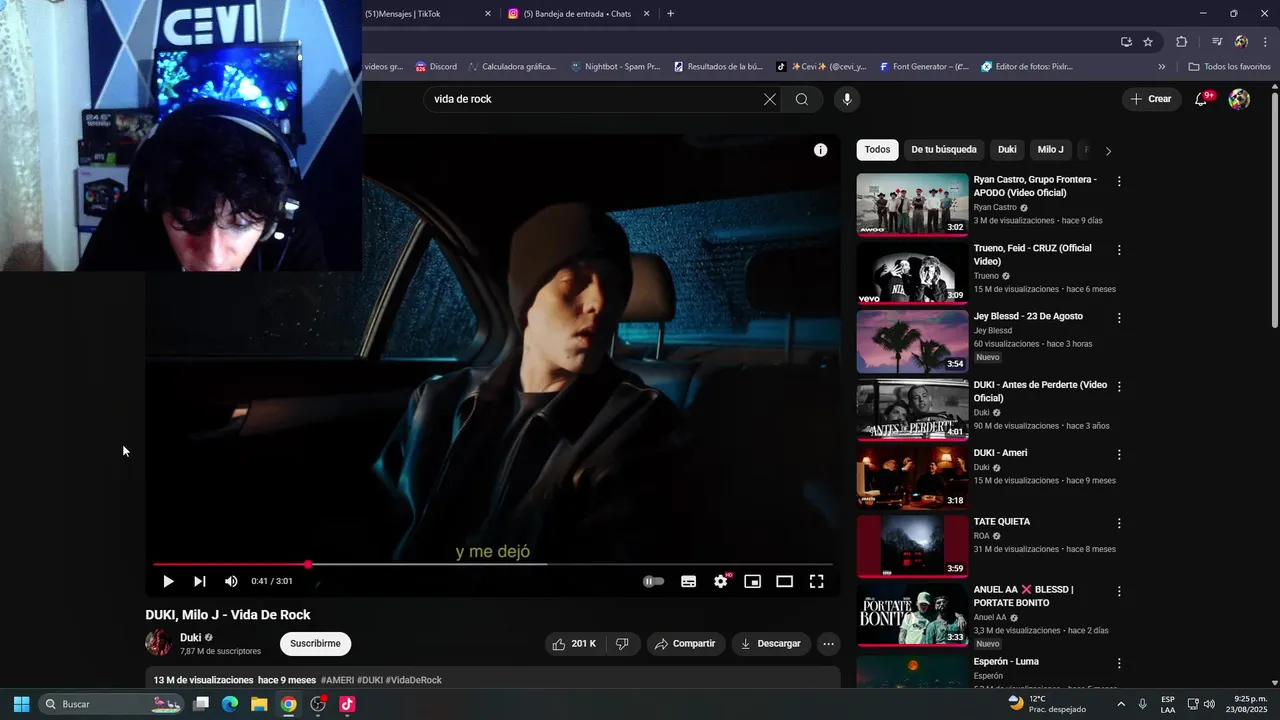The image size is (1280, 720).
Task: Open Duki channel avatar
Action: pos(158,643)
